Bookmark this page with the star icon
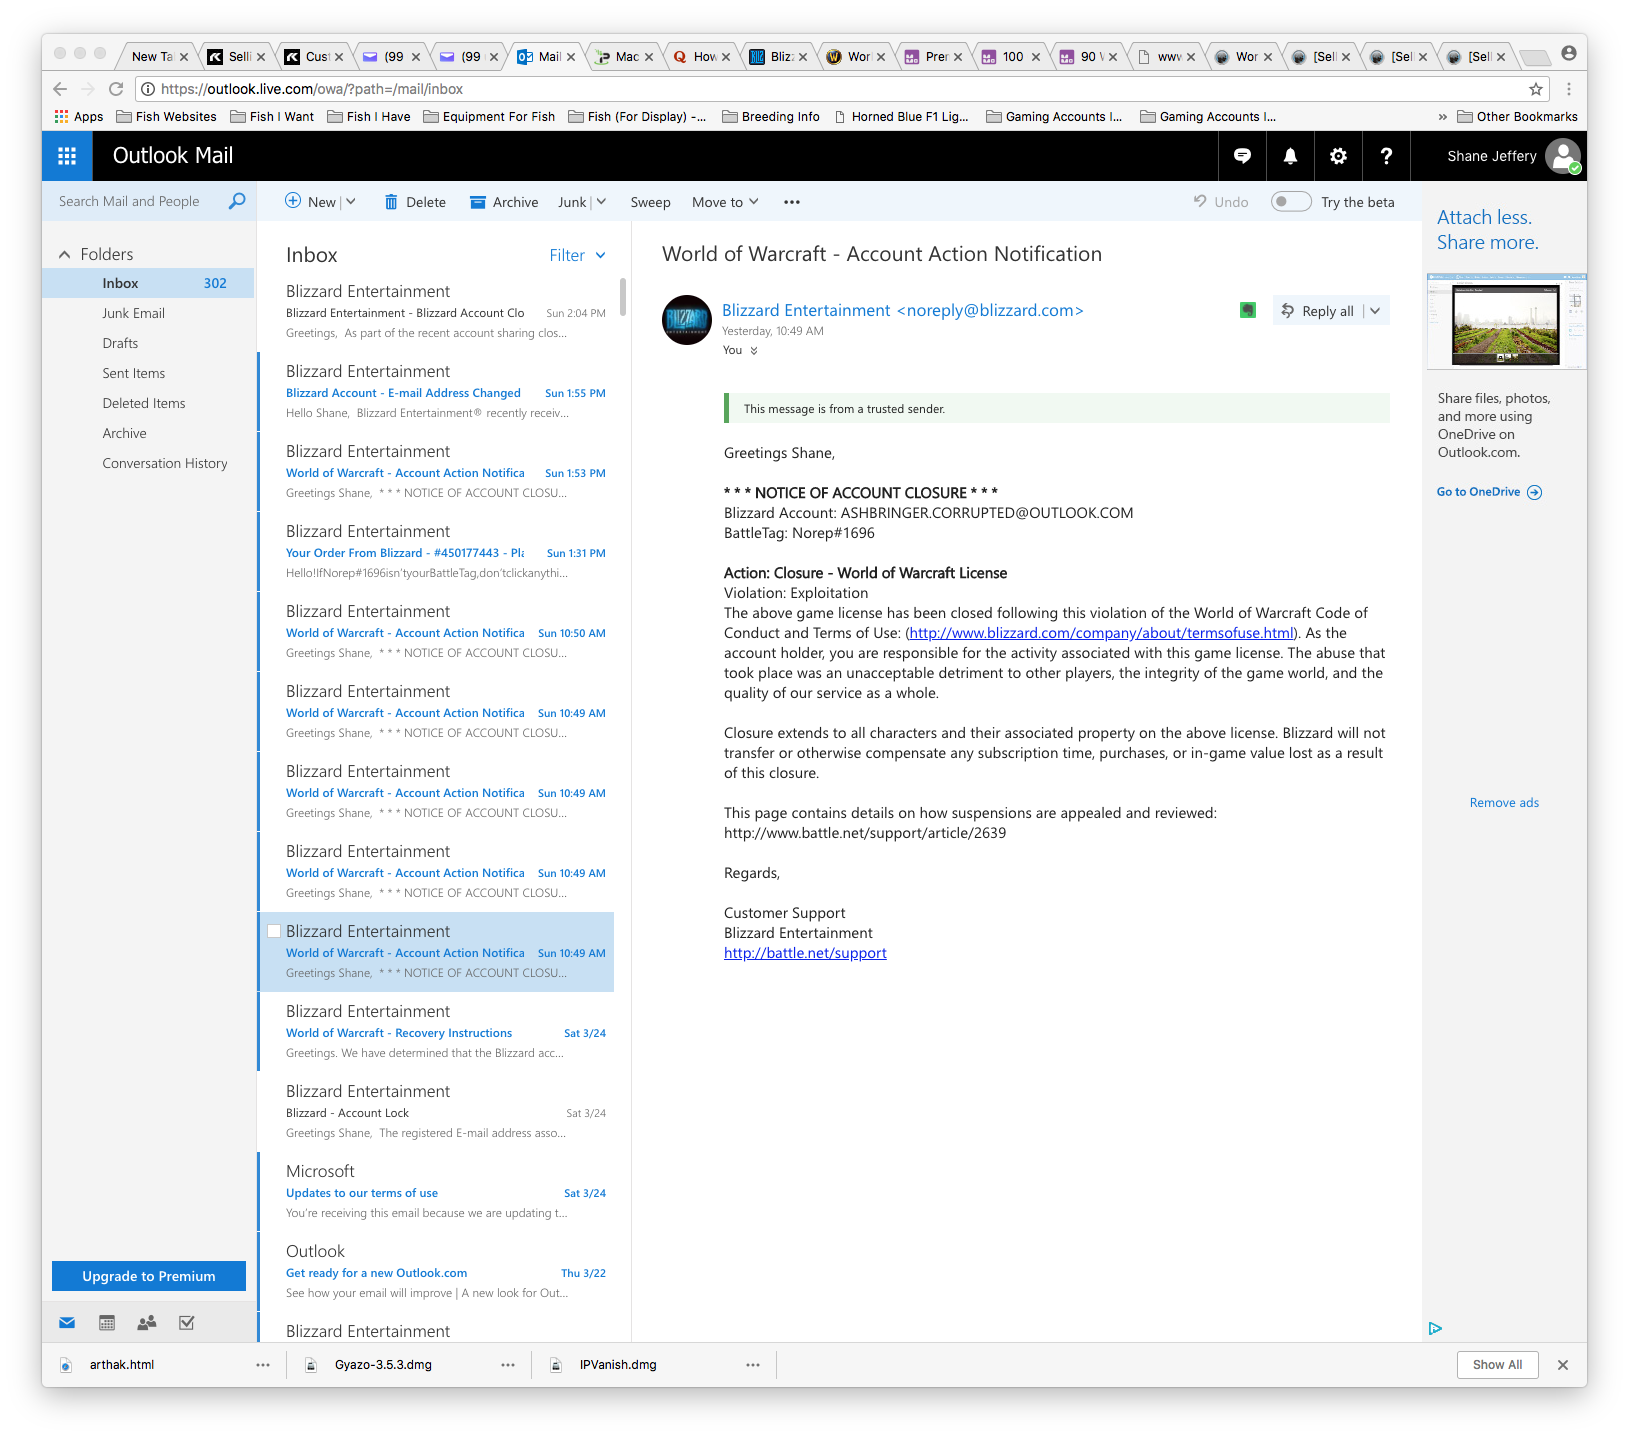The image size is (1629, 1437). point(1536,89)
